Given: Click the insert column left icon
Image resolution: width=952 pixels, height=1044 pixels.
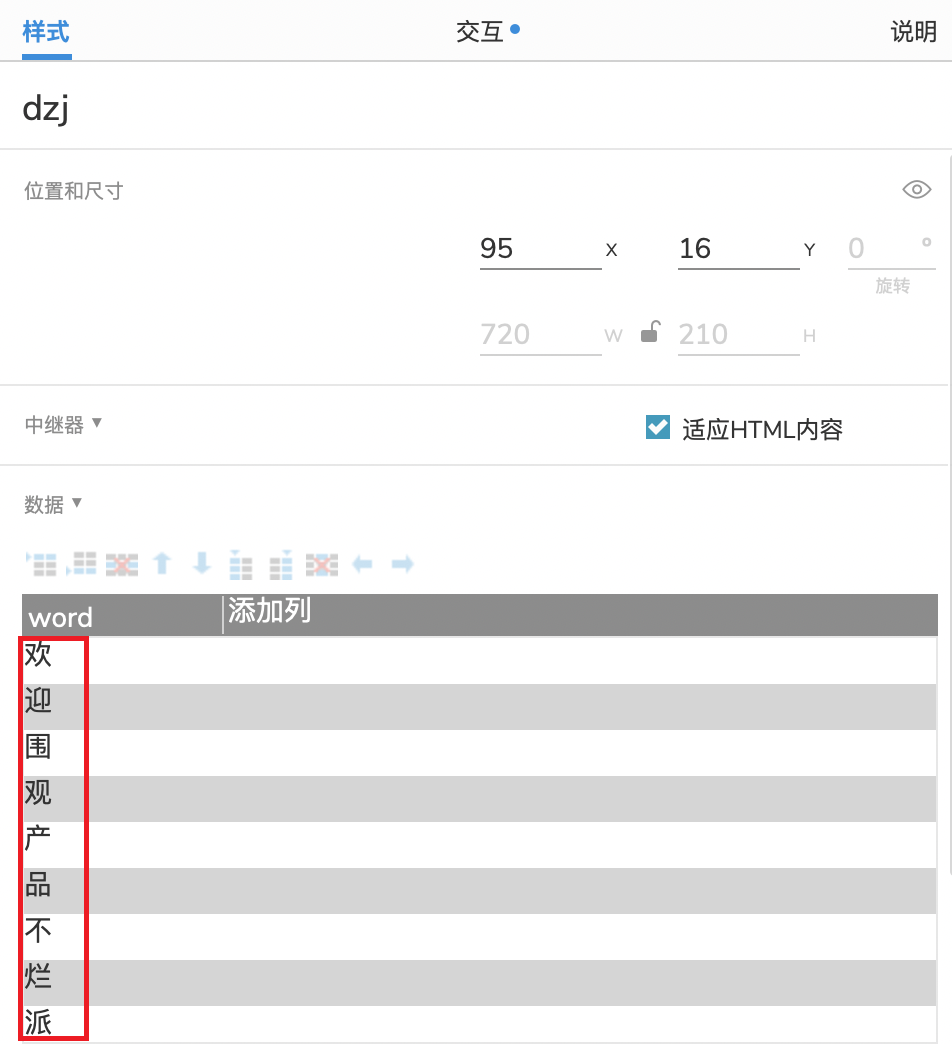Looking at the screenshot, I should tap(240, 565).
